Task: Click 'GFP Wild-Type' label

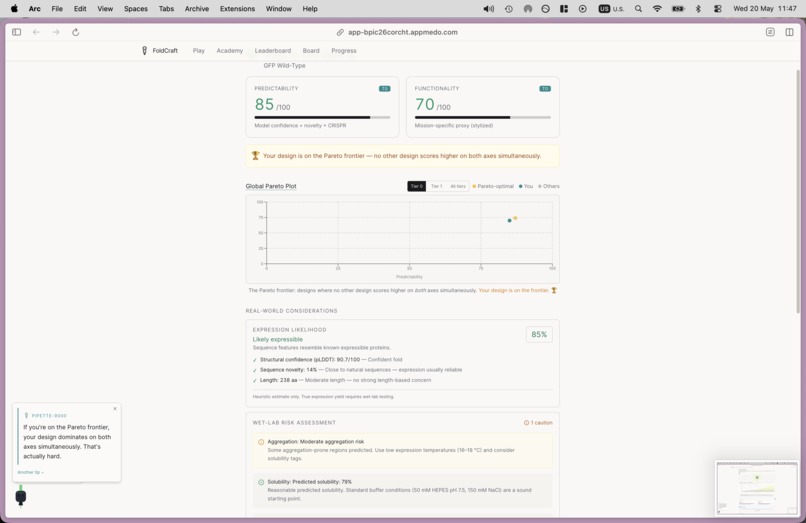Action: click(x=284, y=65)
